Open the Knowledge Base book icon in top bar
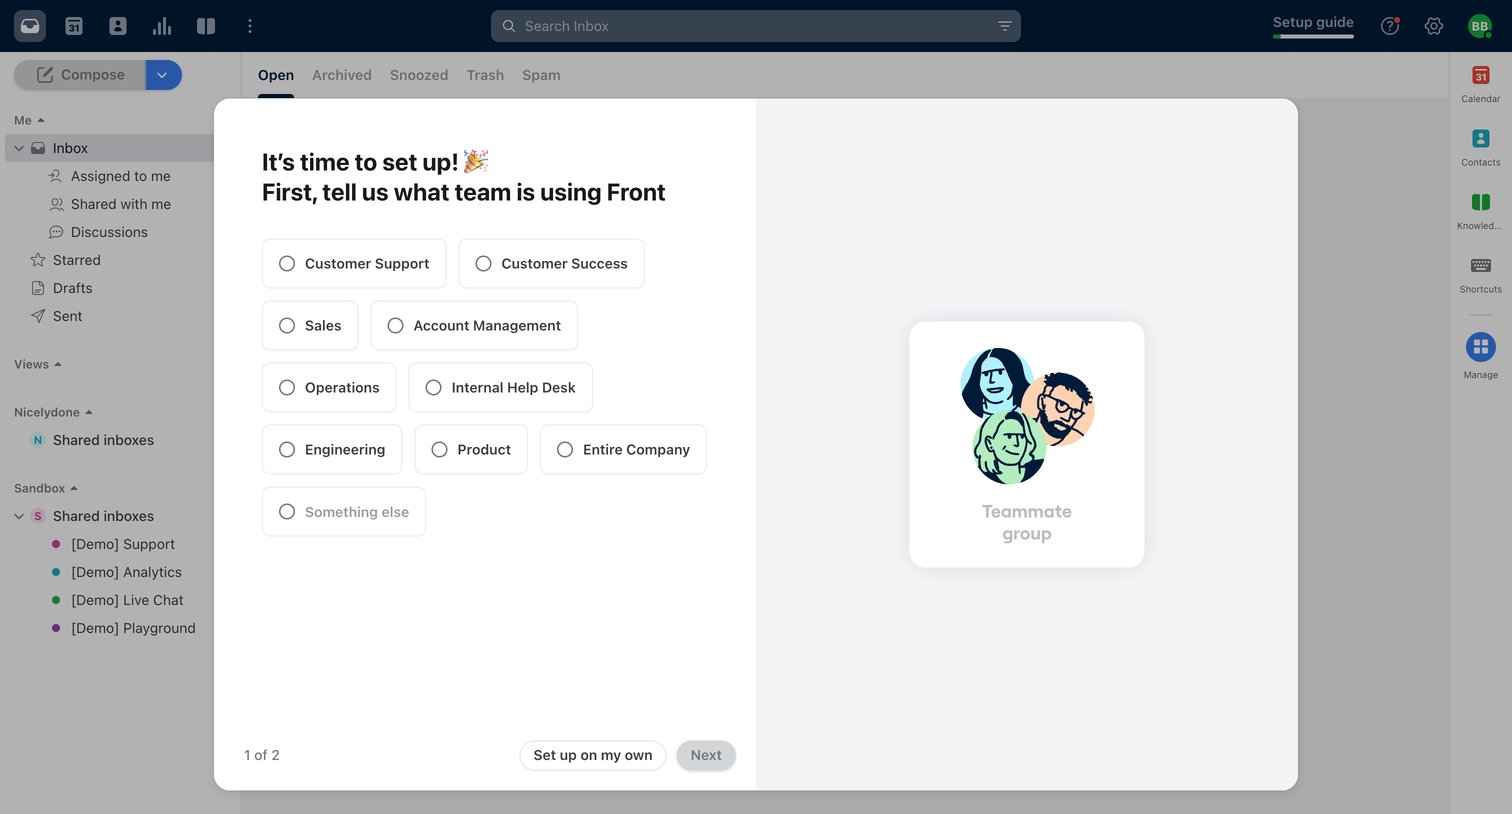The height and width of the screenshot is (814, 1512). 206,26
